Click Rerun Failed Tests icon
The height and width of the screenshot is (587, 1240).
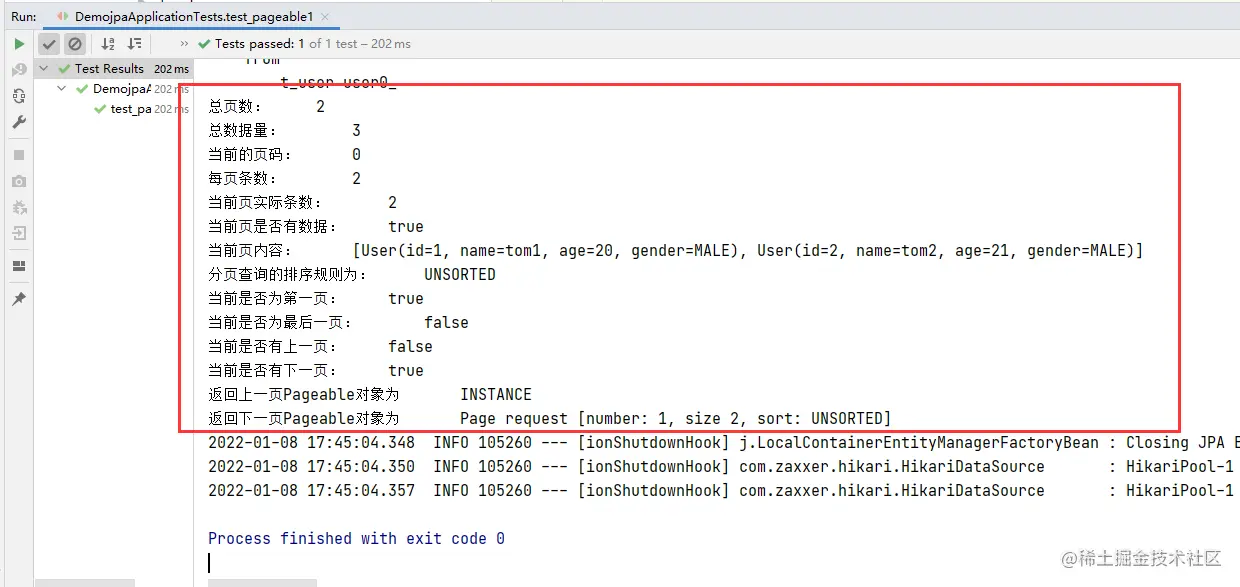19,70
